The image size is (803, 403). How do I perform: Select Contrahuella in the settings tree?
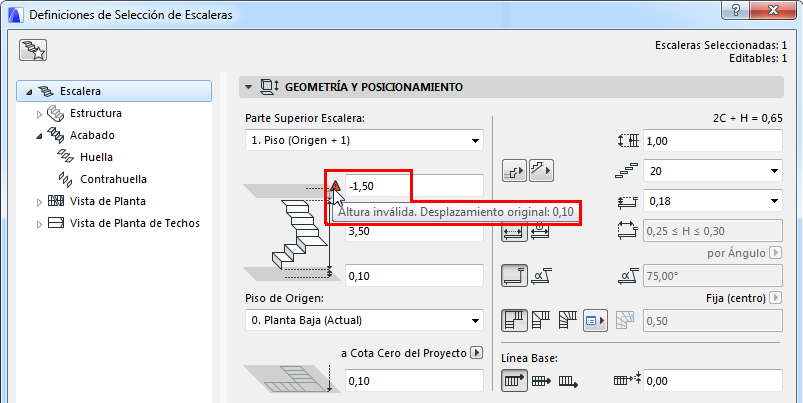pos(114,179)
